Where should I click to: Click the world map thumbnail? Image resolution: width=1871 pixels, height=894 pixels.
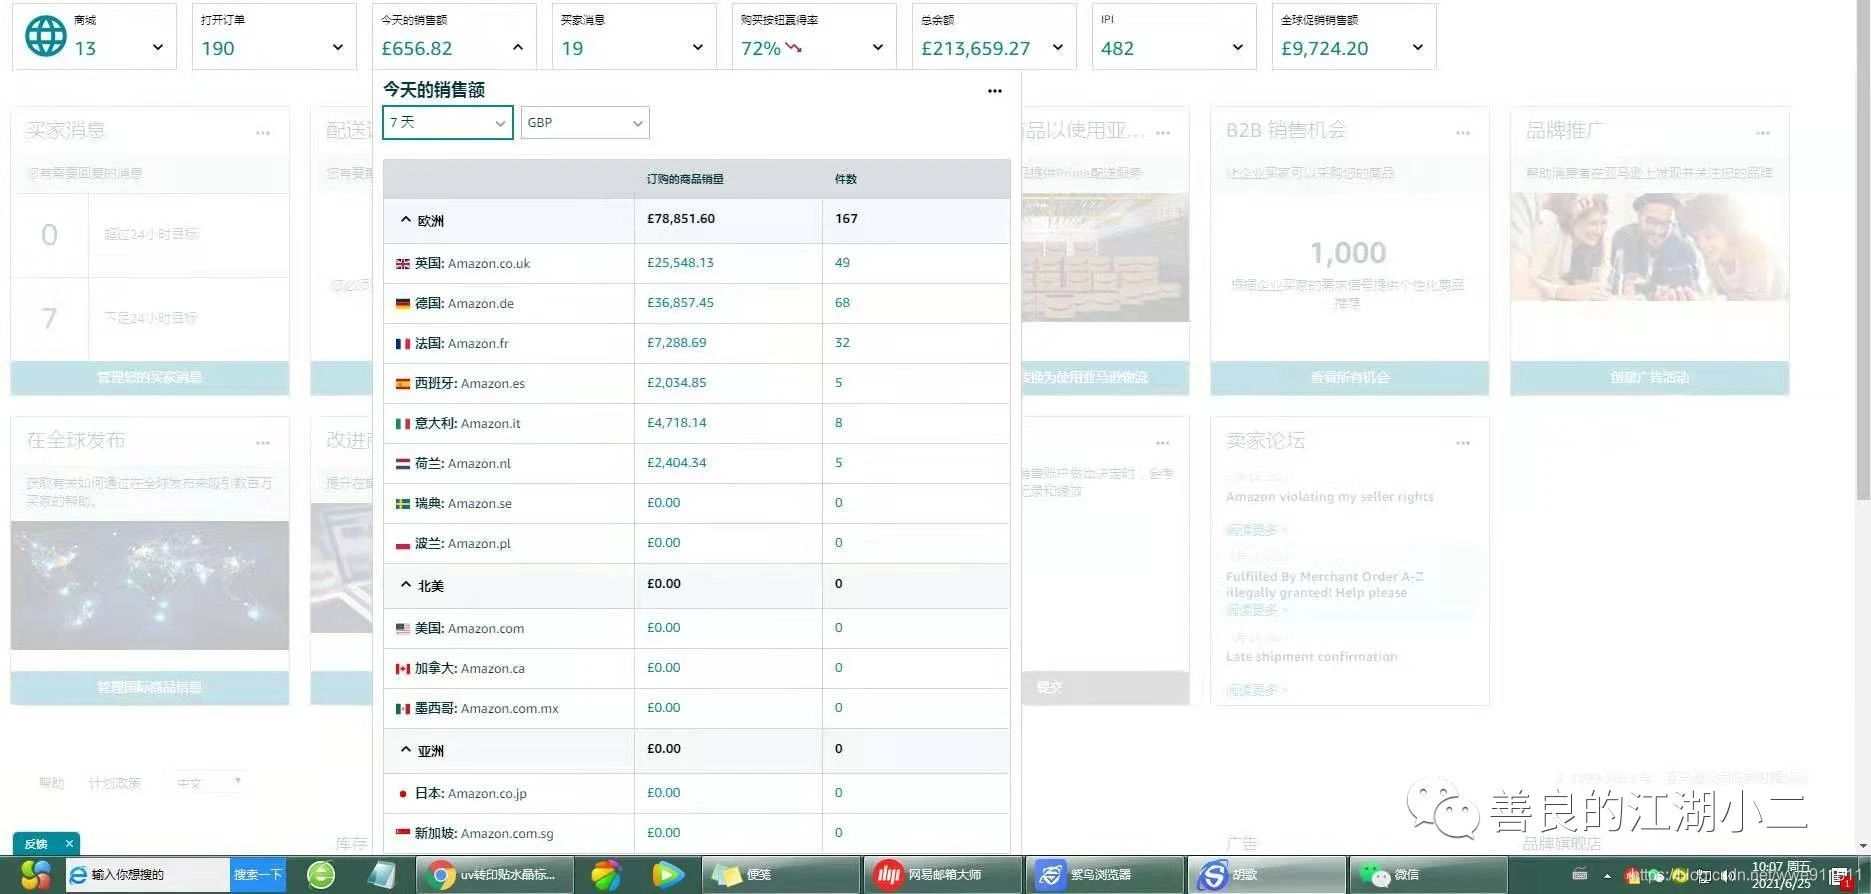150,585
